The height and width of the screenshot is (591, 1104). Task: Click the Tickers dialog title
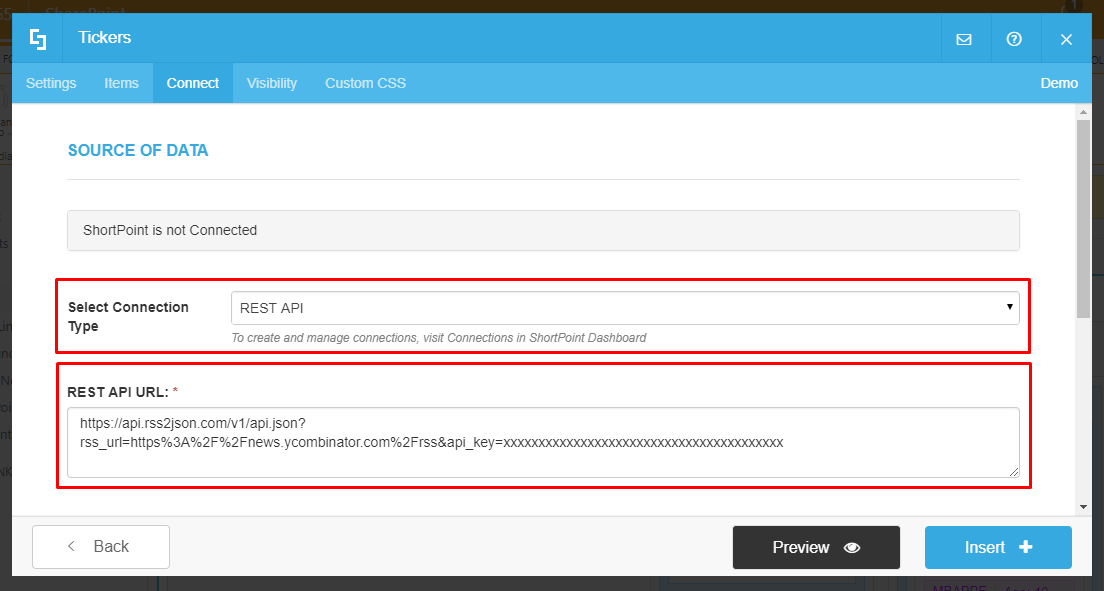pyautogui.click(x=104, y=37)
